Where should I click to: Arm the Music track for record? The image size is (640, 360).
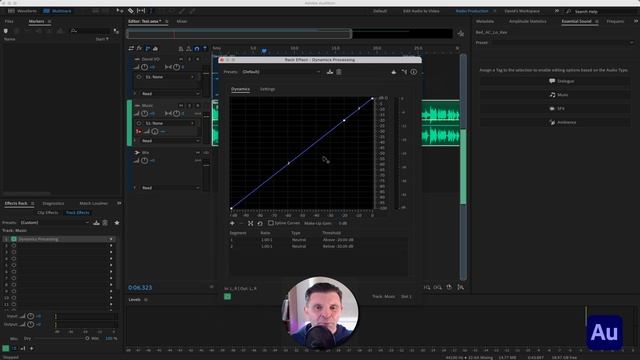[x=198, y=106]
